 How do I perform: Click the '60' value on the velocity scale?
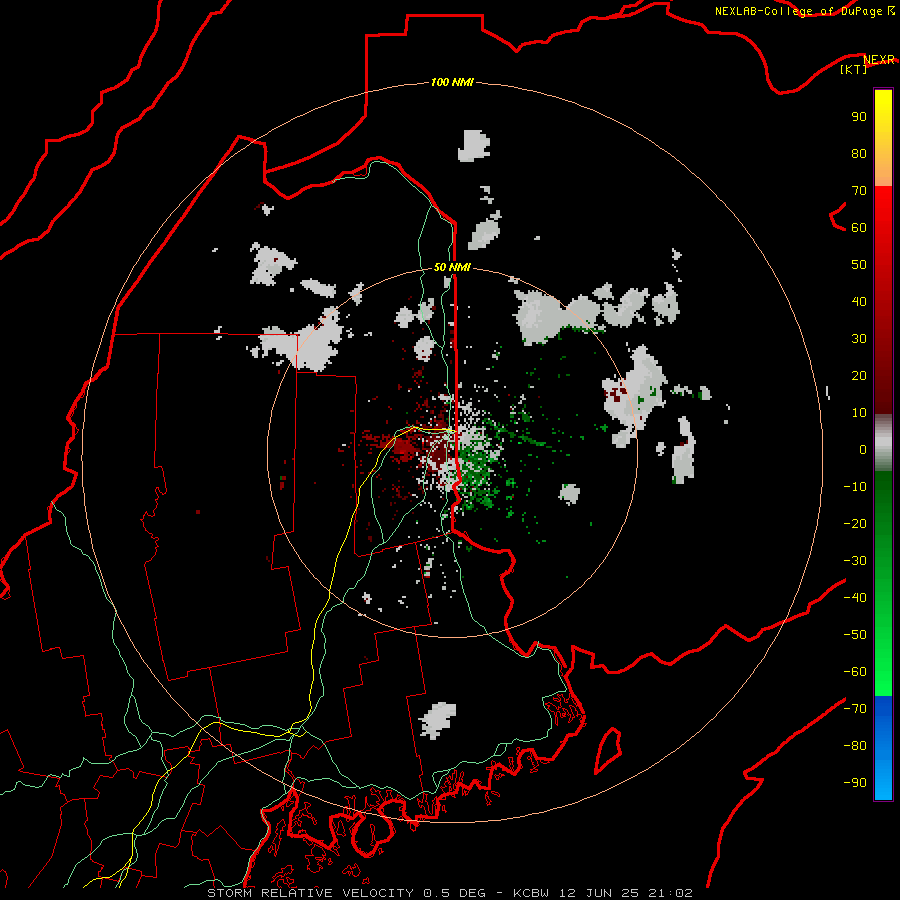pyautogui.click(x=859, y=227)
